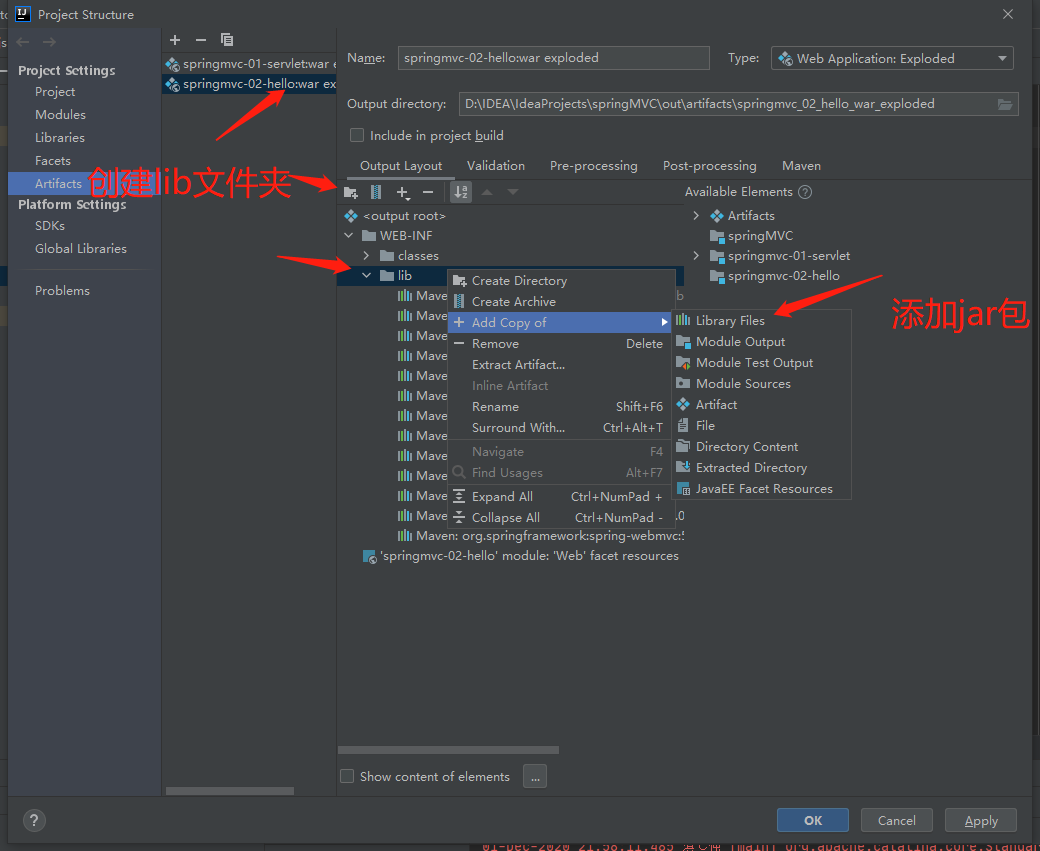This screenshot has height=851, width=1040.
Task: Toggle the sort elements by name icon
Action: tap(461, 192)
